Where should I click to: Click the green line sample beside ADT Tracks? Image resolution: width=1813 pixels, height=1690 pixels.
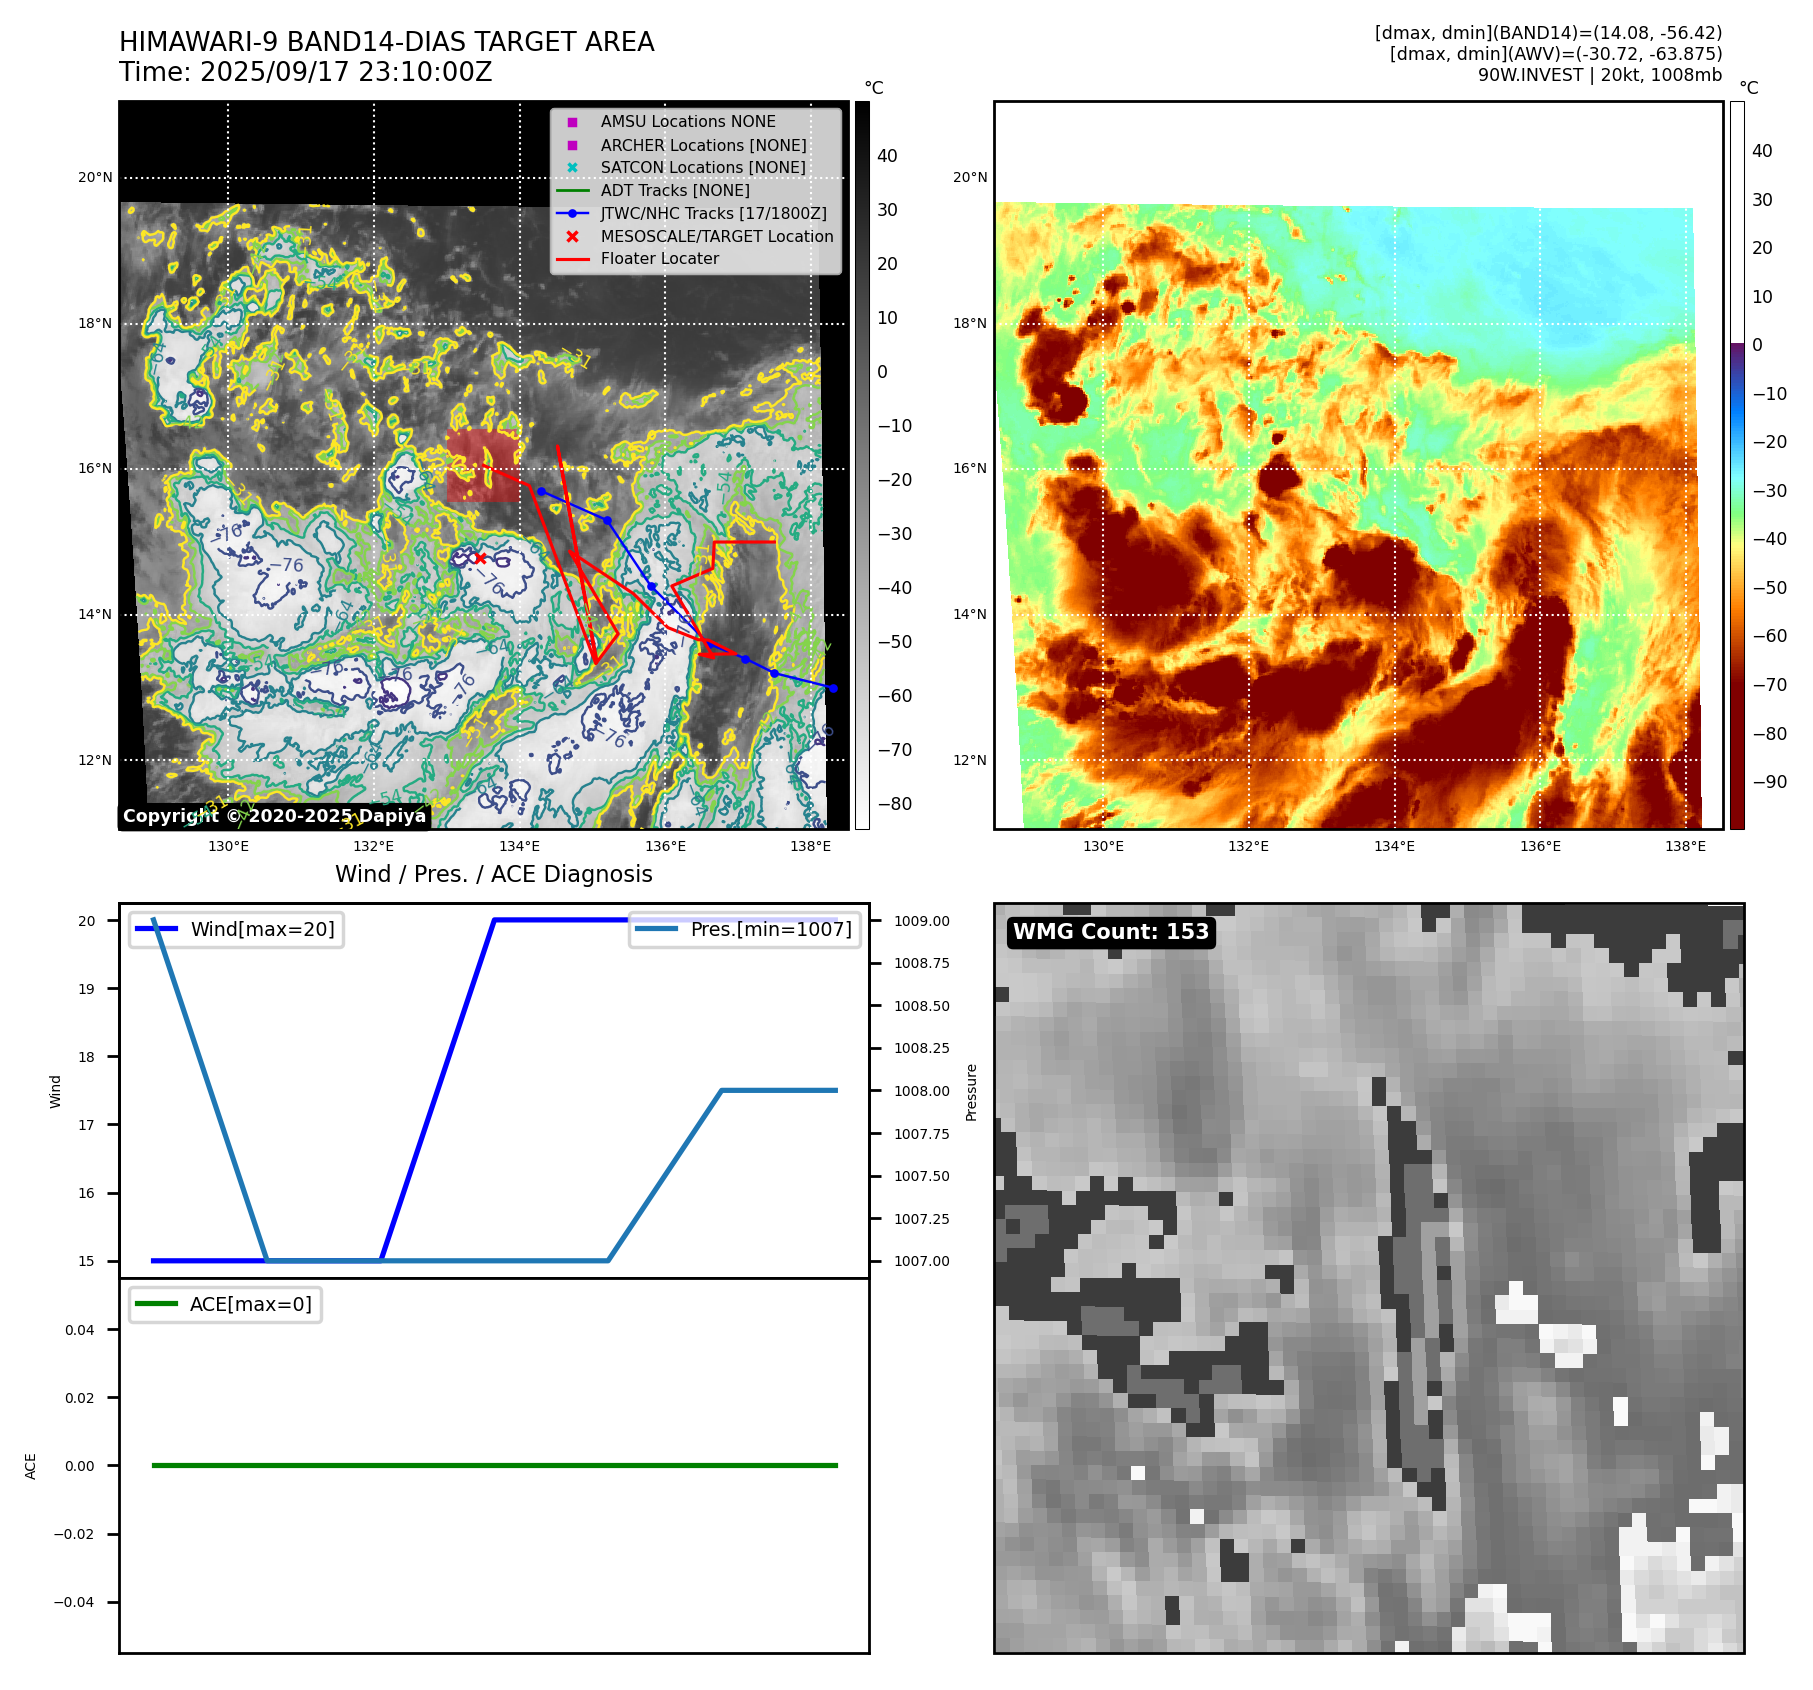pyautogui.click(x=572, y=190)
